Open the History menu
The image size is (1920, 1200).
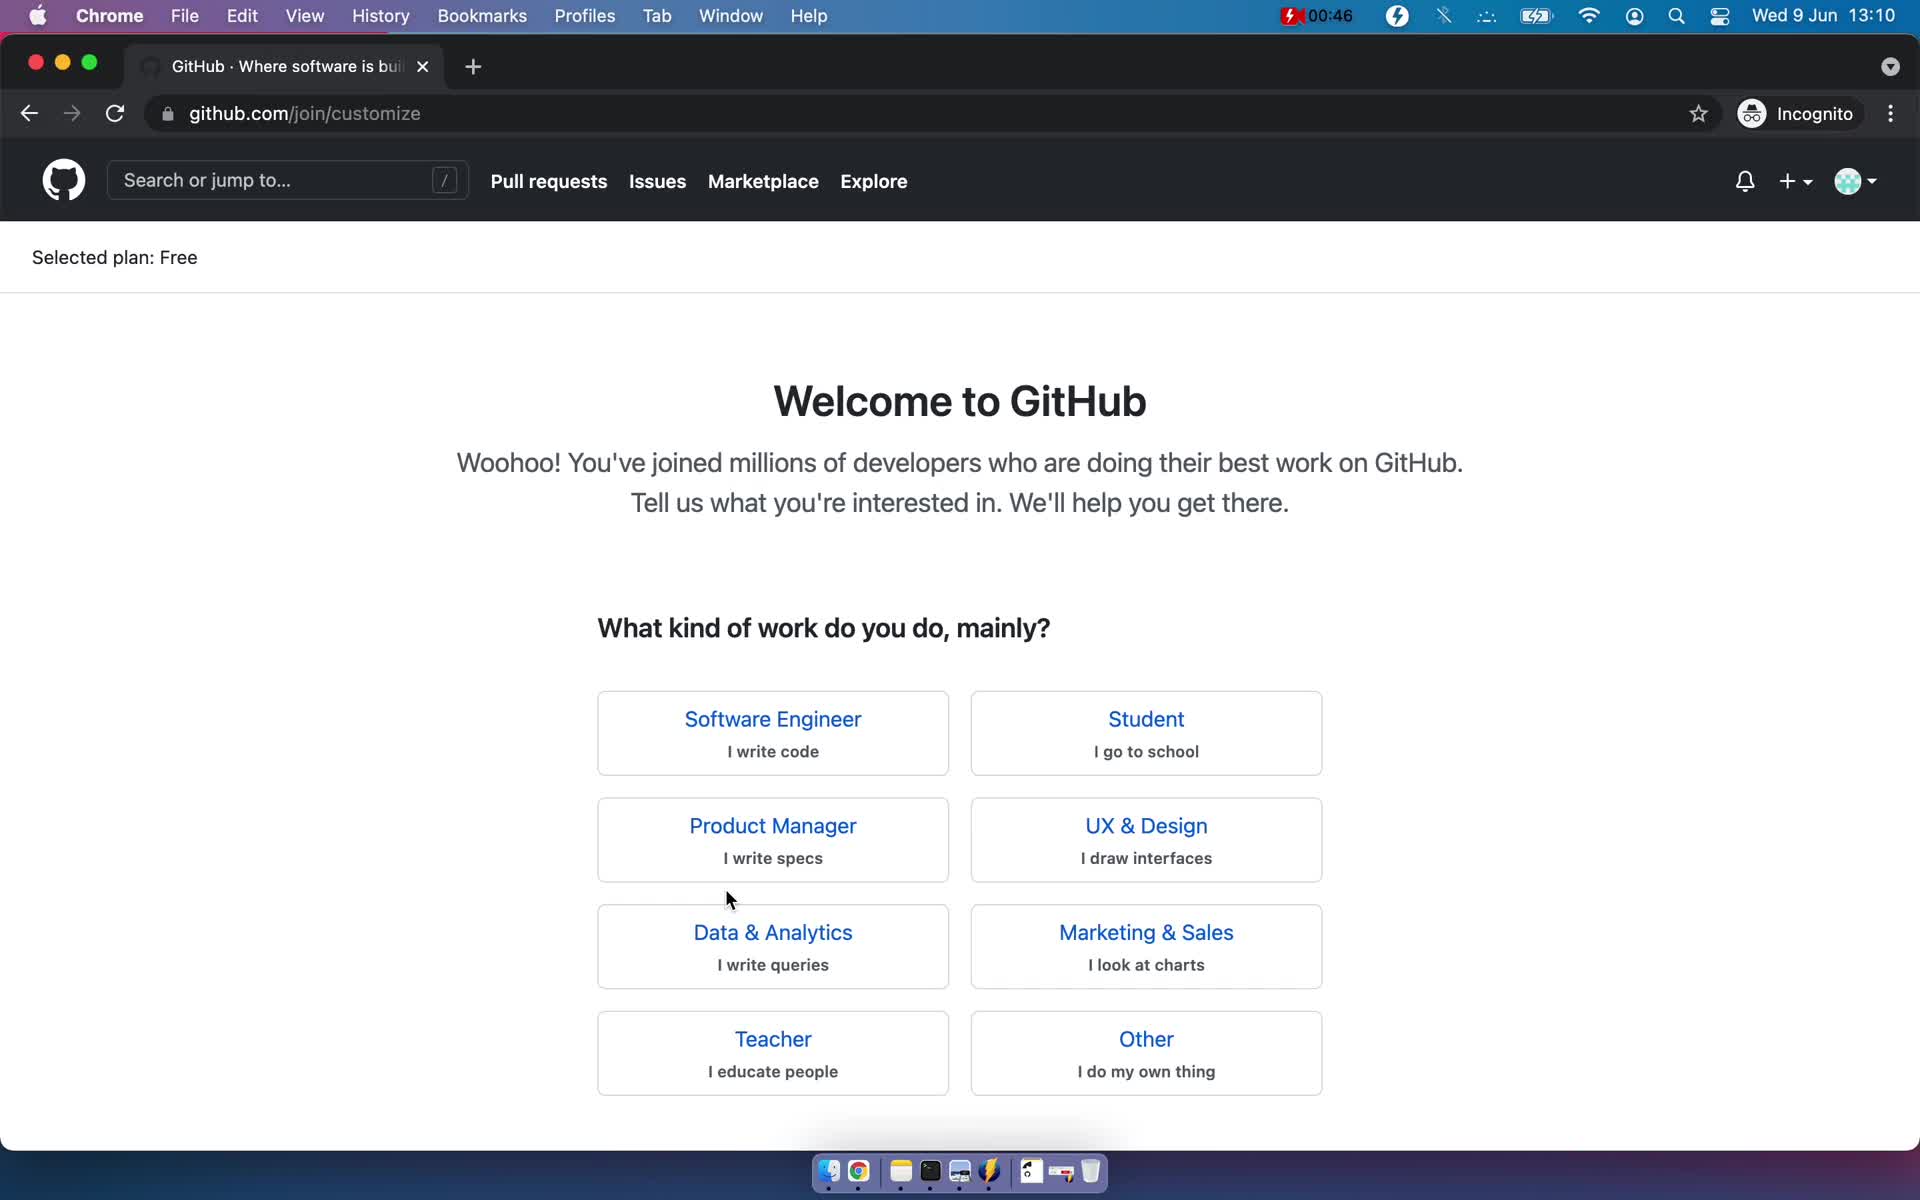(x=380, y=16)
